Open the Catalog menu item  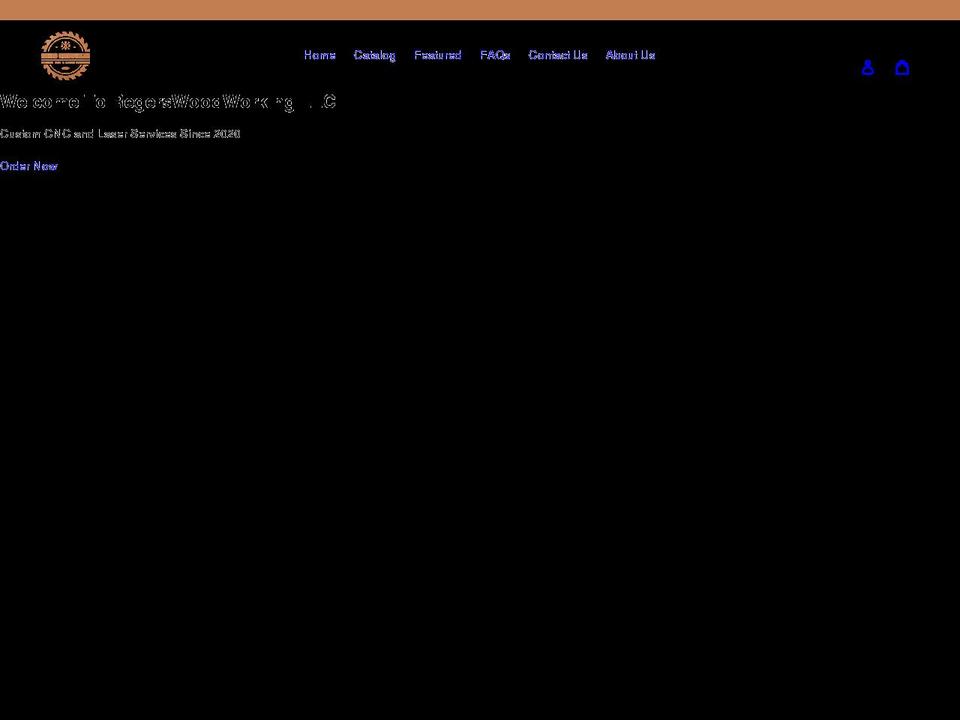tap(374, 55)
